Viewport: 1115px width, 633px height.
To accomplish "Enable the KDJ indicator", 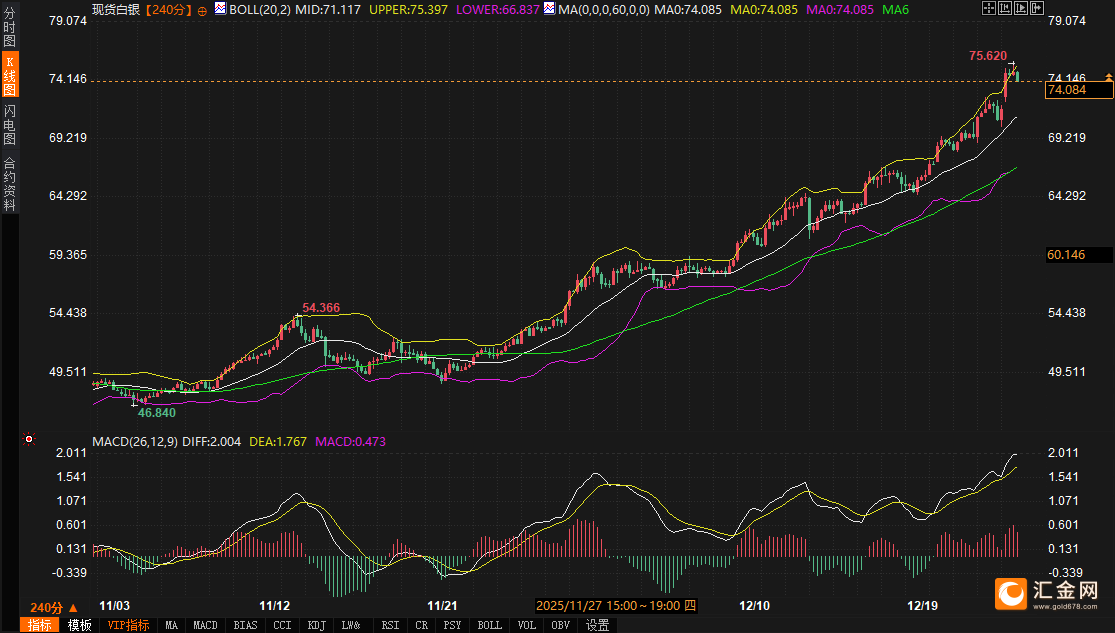I will [x=317, y=625].
